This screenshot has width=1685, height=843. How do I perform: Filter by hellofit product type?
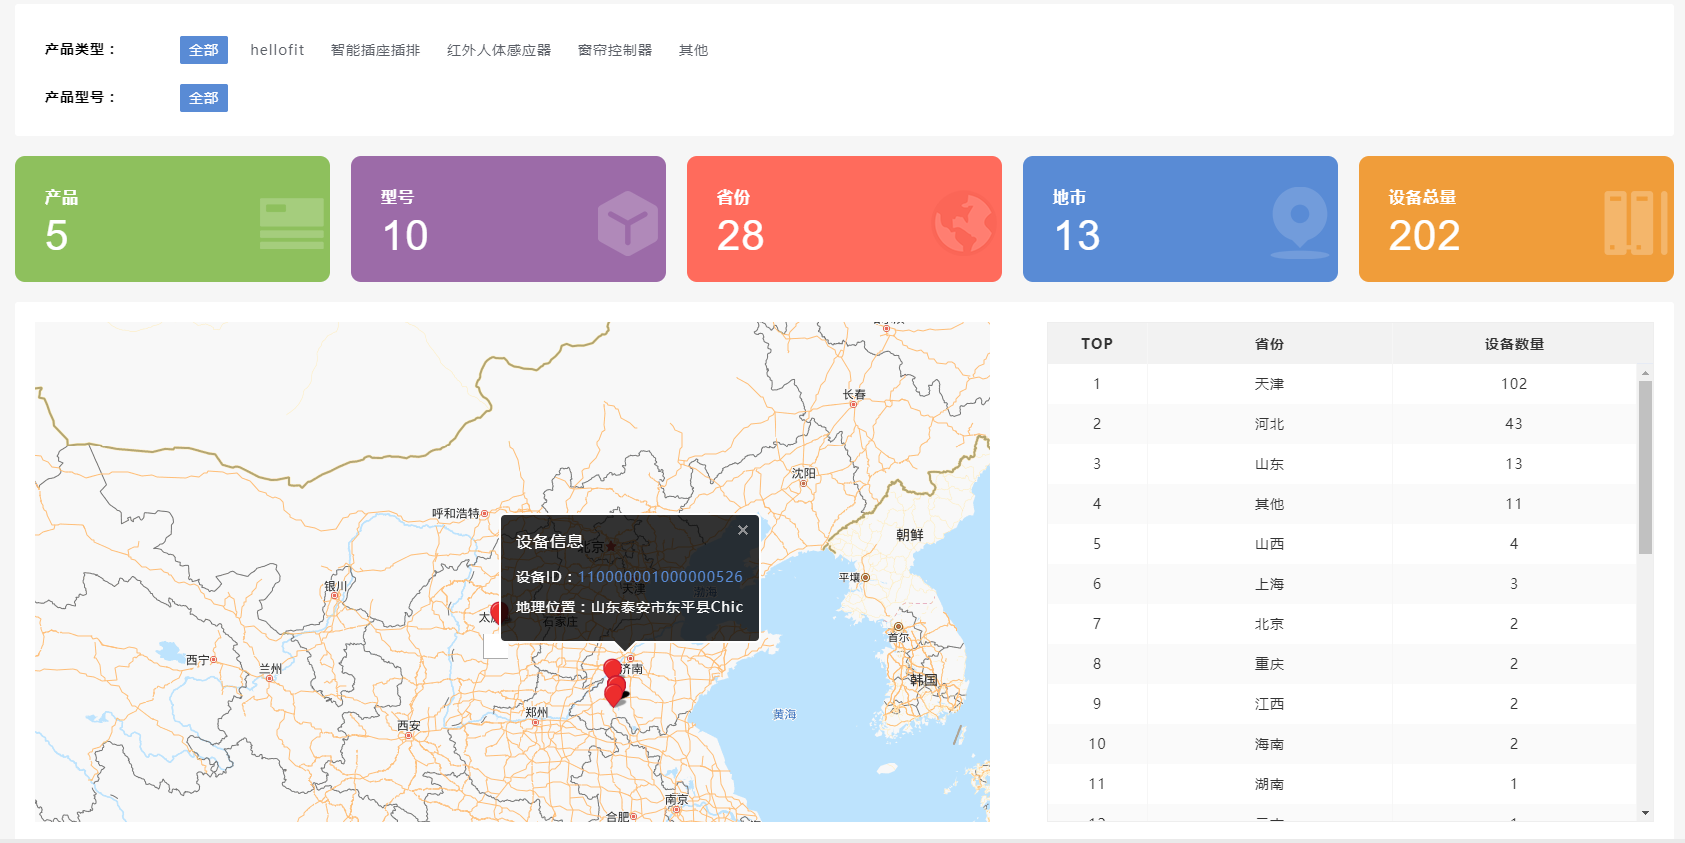click(x=277, y=50)
